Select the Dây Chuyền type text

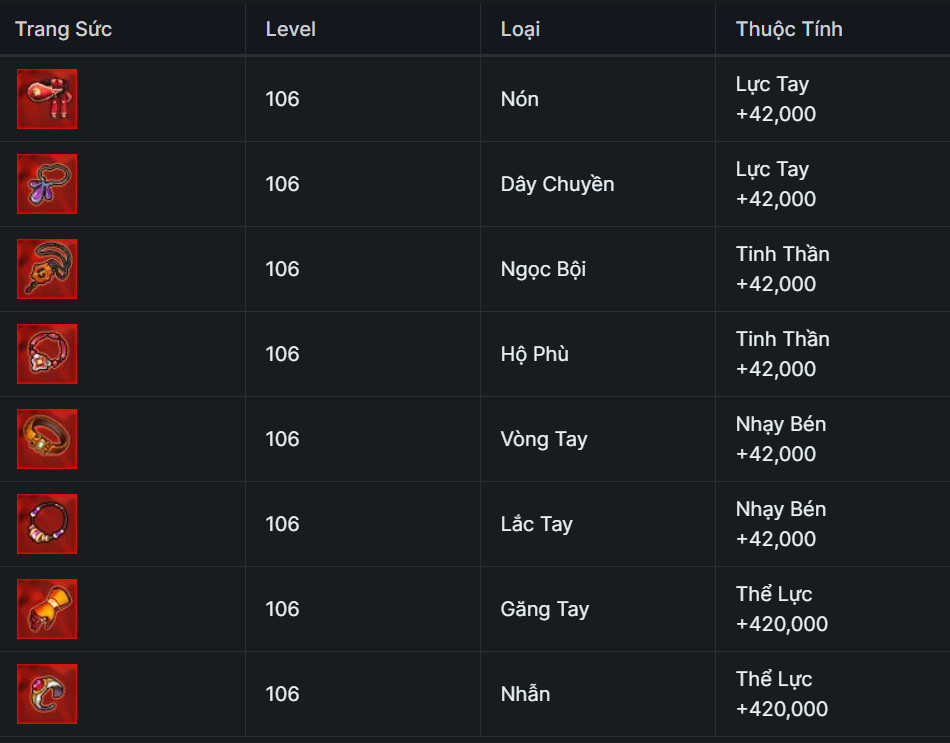pos(557,184)
